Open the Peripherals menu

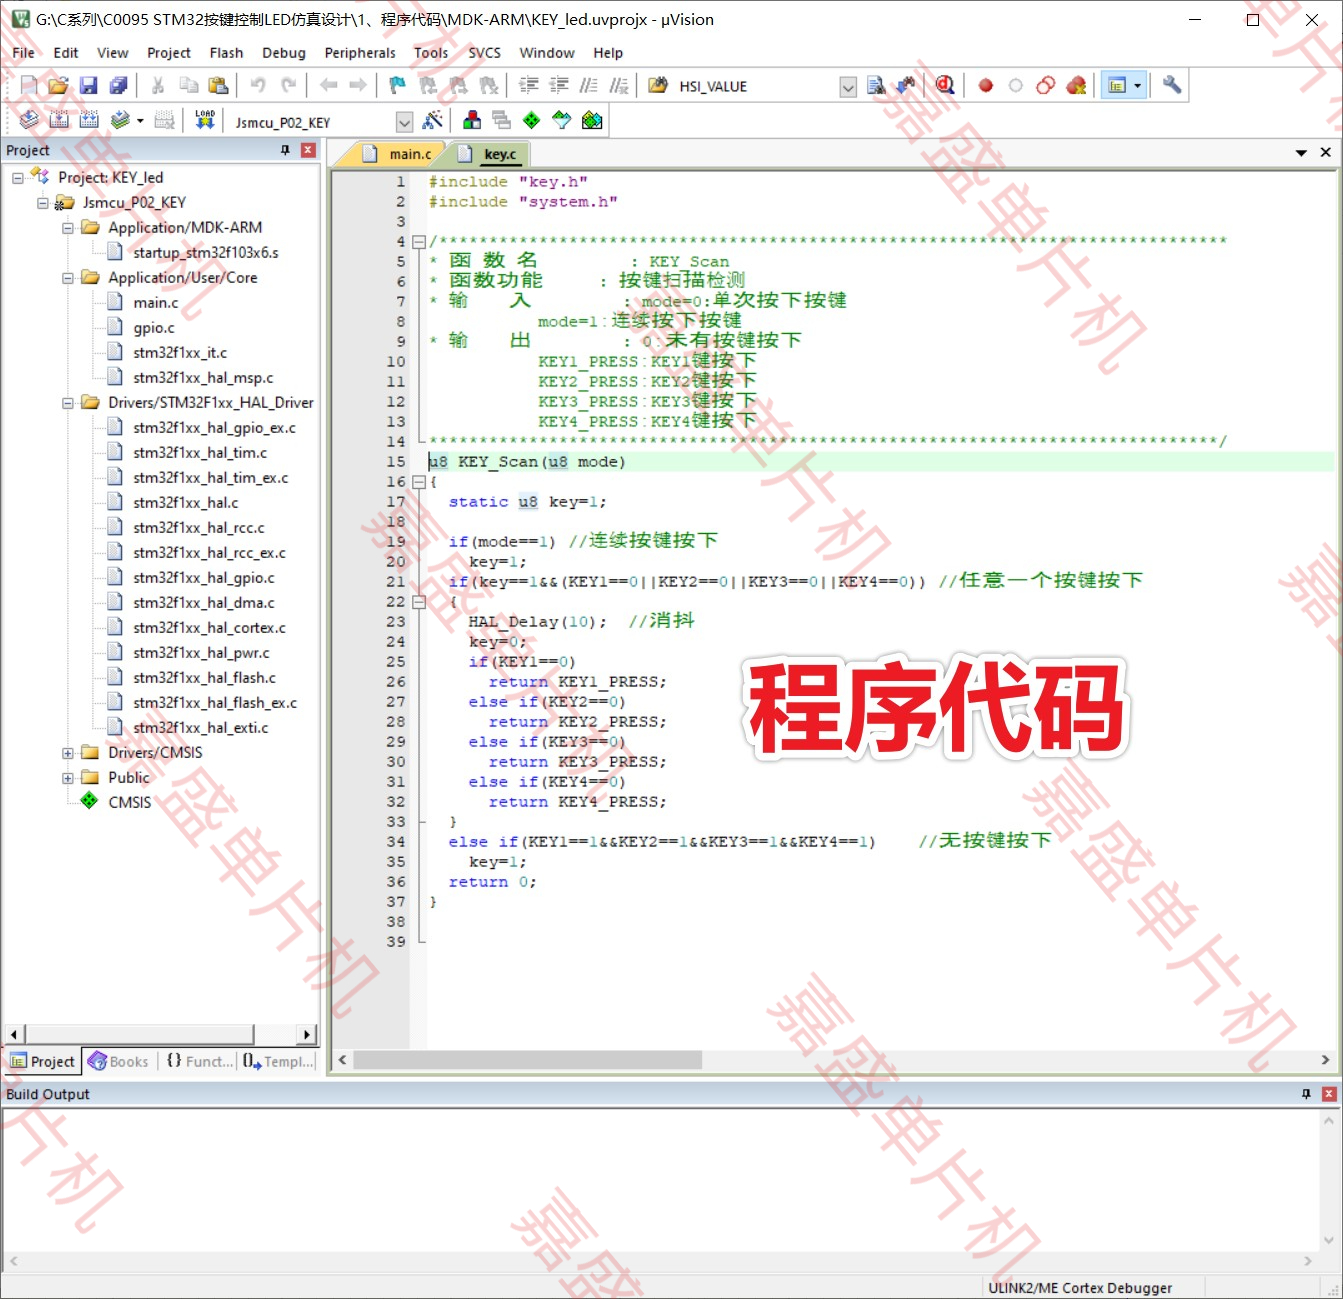pyautogui.click(x=359, y=52)
